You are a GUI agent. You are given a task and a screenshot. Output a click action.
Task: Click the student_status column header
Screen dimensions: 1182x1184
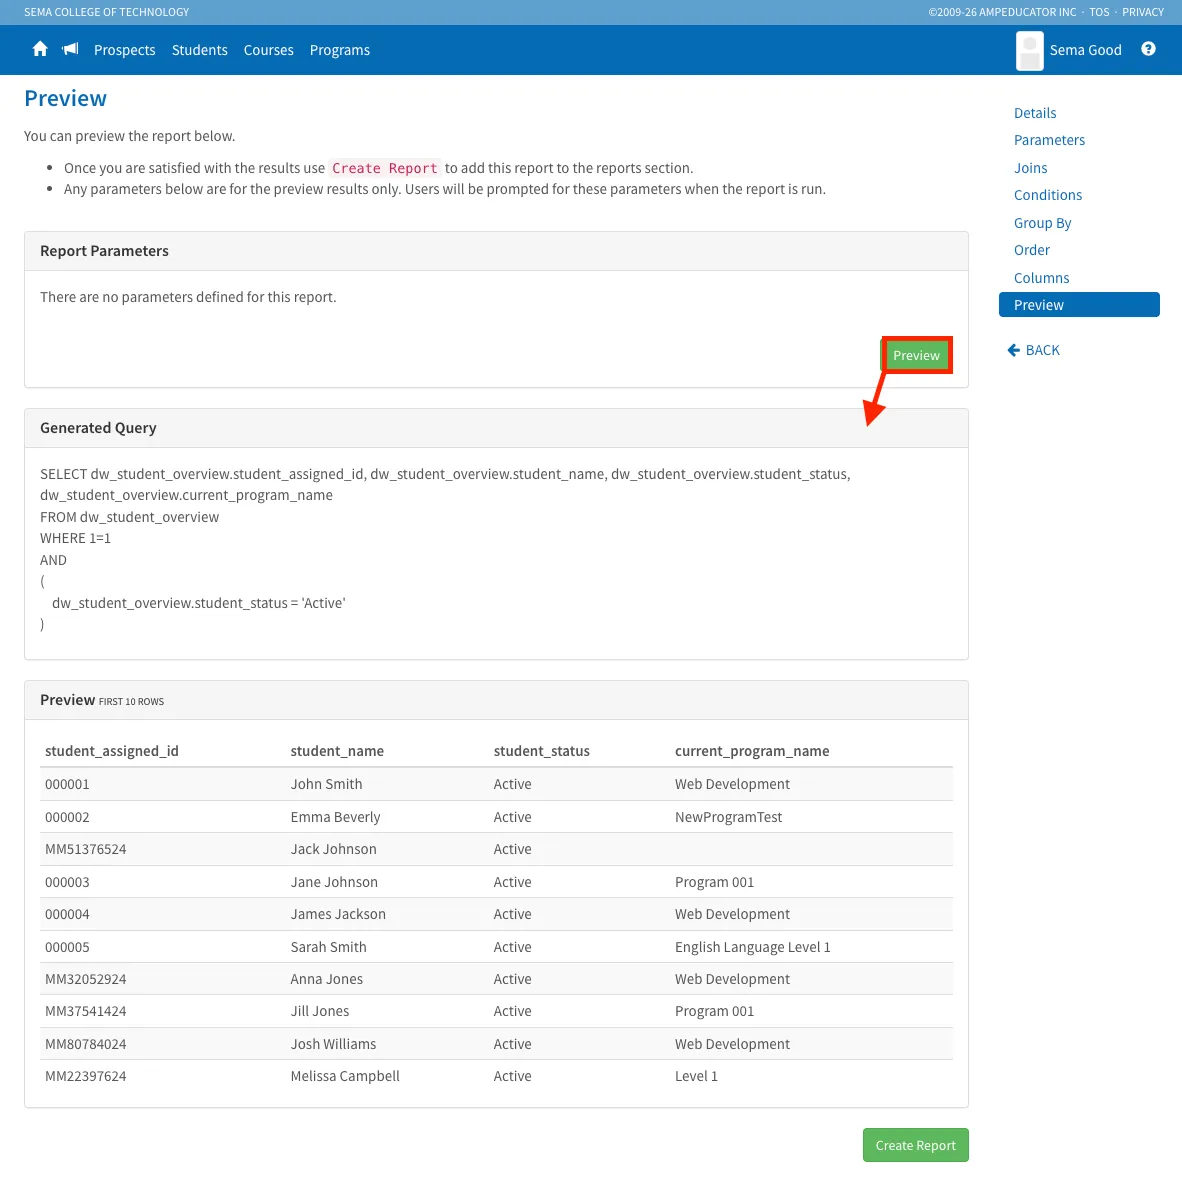tap(542, 751)
